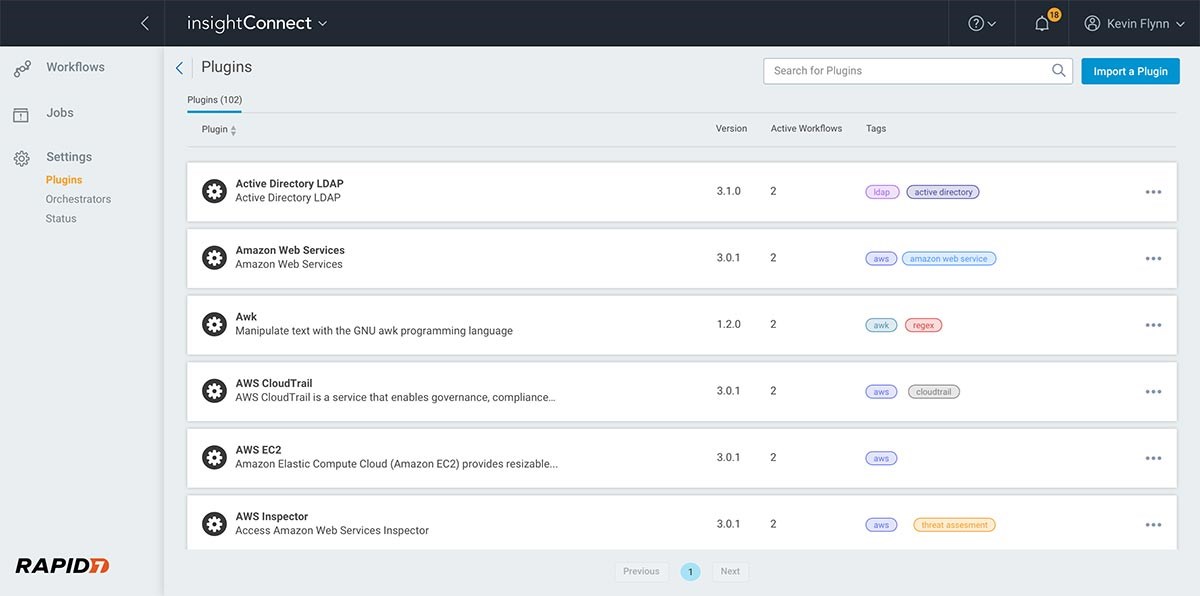Click the awk tag
The height and width of the screenshot is (596, 1200).
[881, 325]
